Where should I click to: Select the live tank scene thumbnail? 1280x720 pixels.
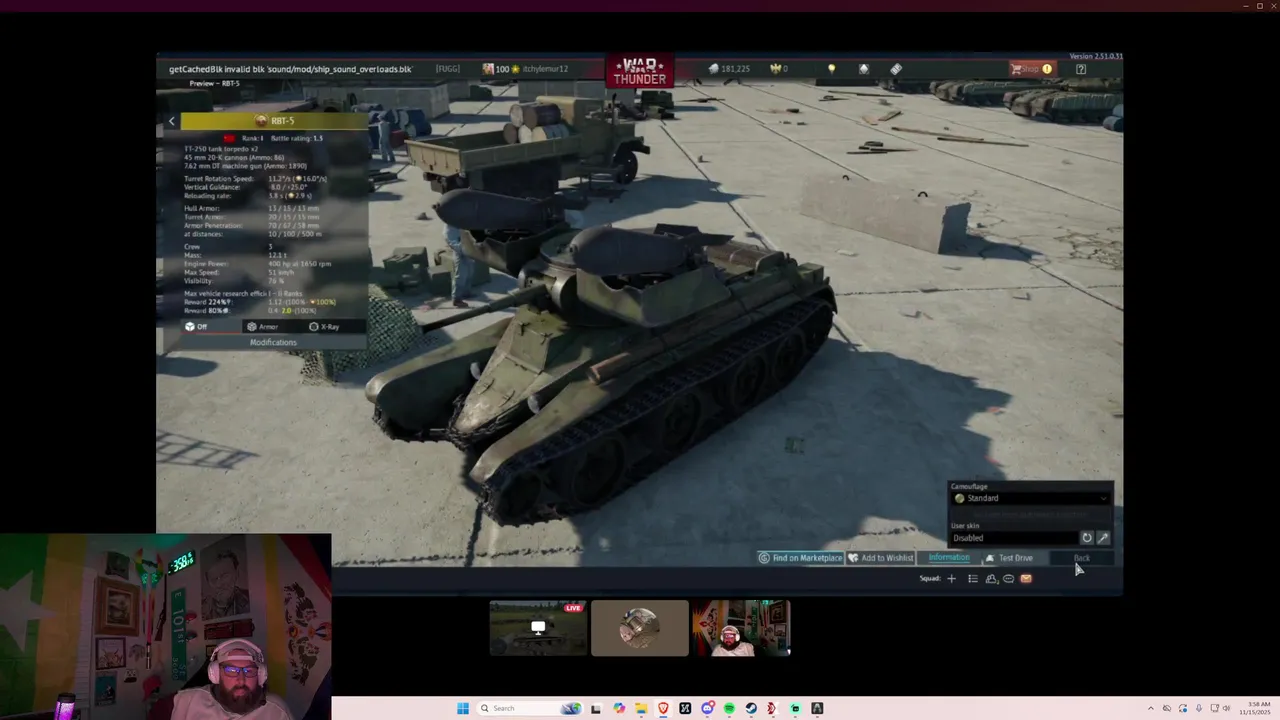[538, 628]
